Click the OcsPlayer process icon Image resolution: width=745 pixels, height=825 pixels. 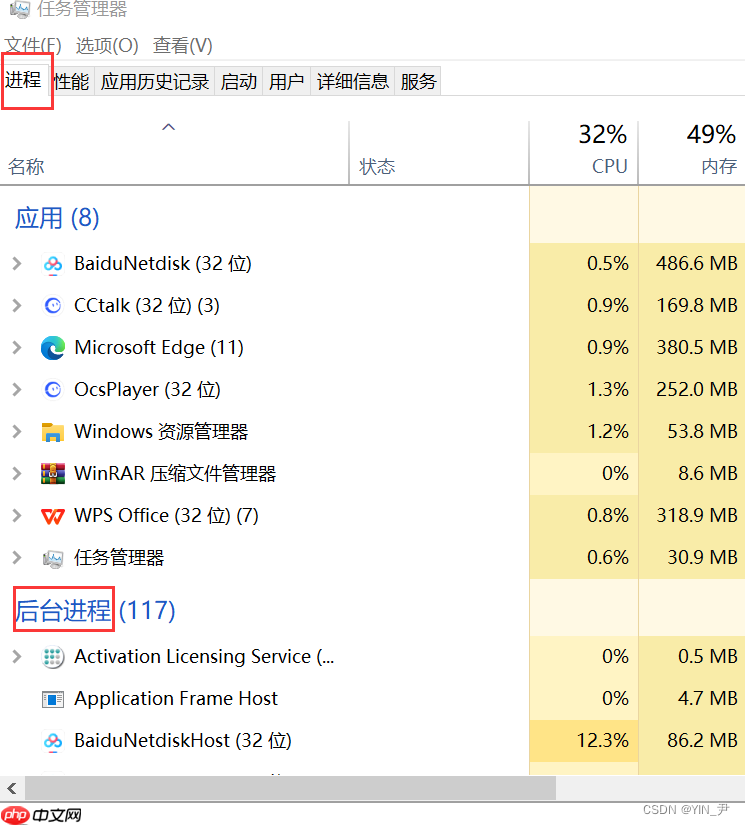coord(52,390)
